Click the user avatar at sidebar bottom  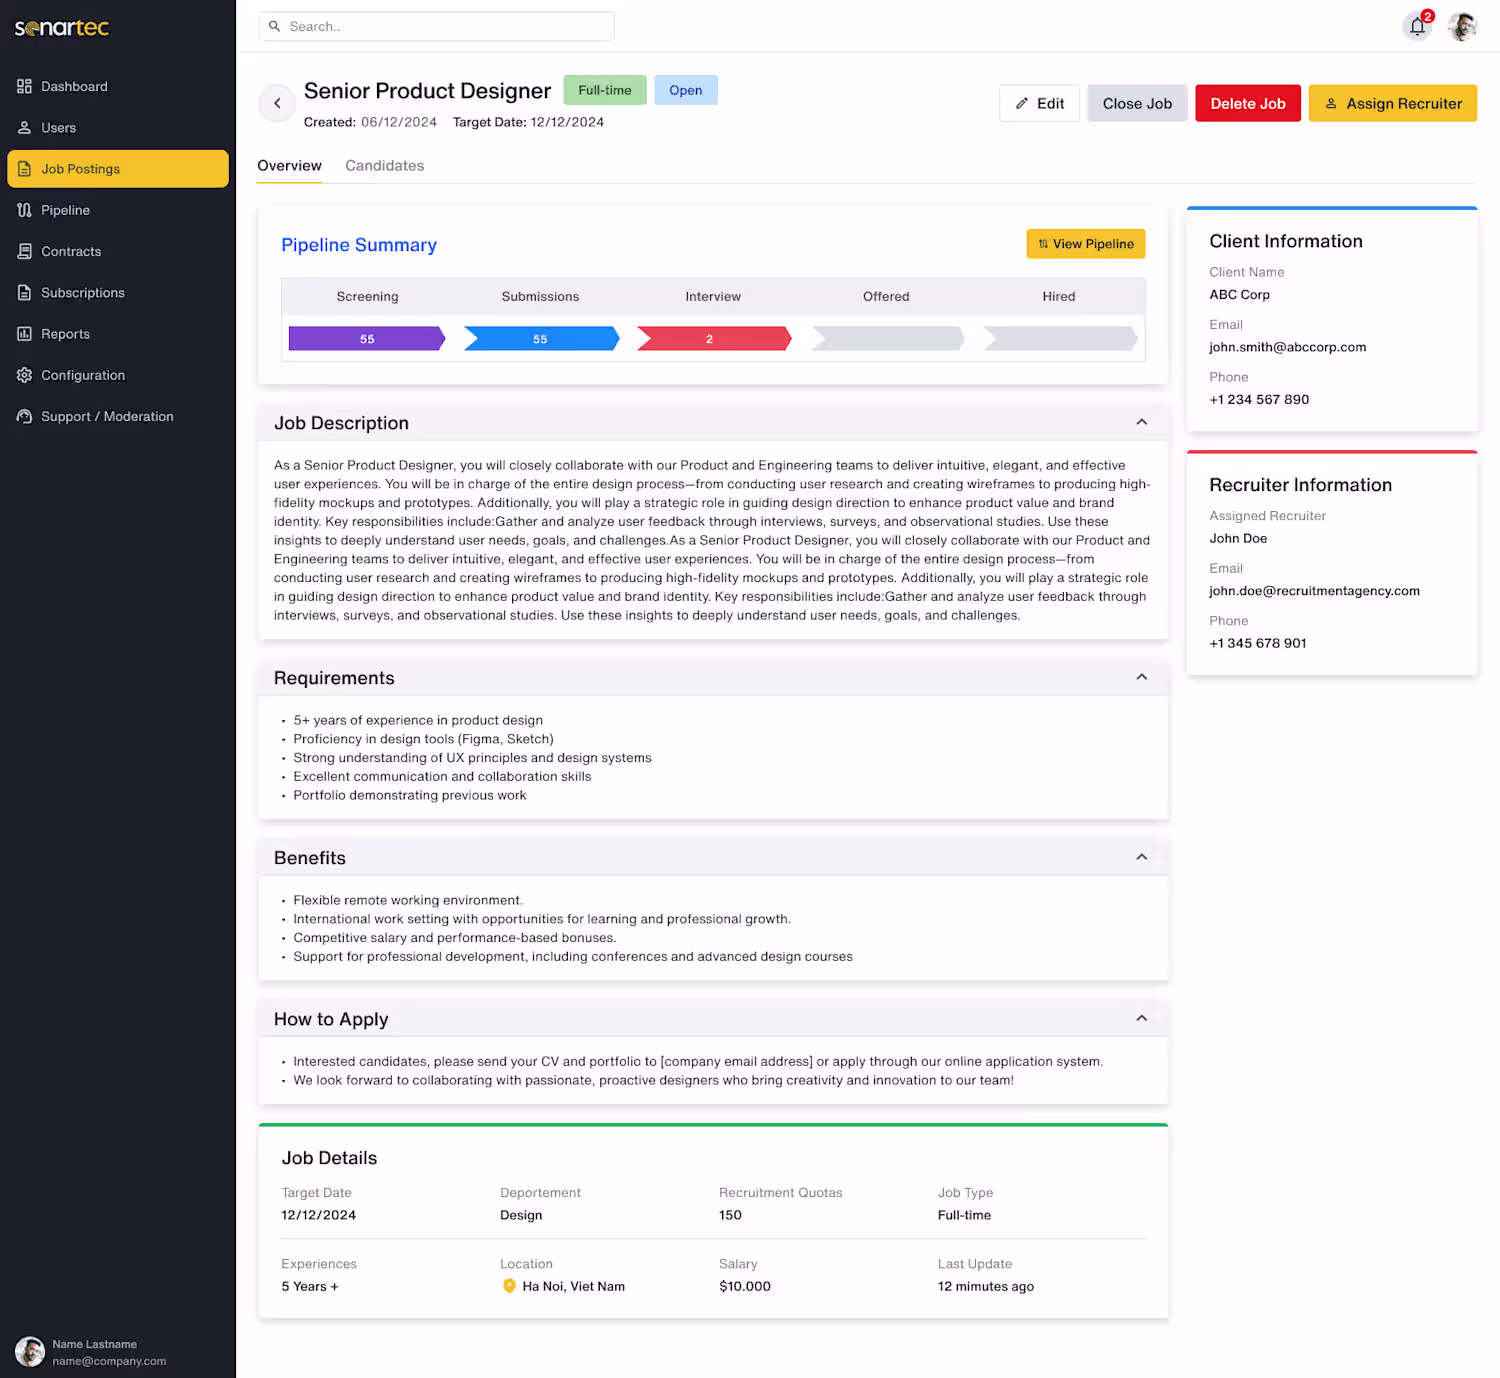[x=30, y=1352]
